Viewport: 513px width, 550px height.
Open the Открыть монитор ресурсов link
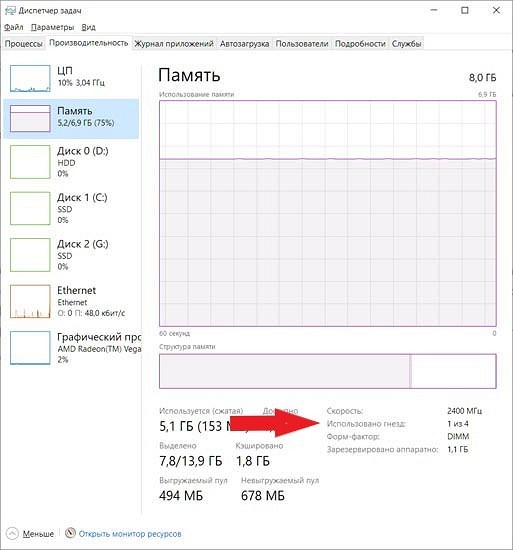(x=130, y=534)
